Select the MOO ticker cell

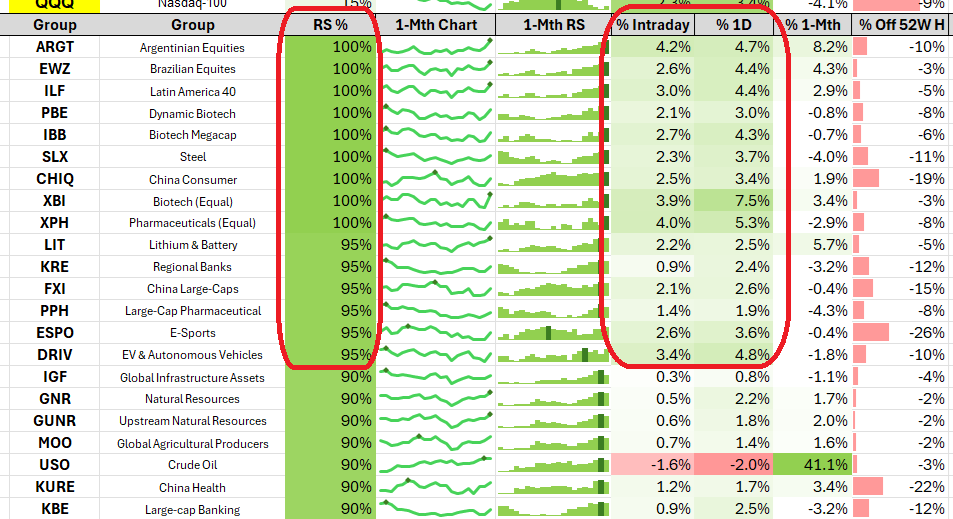pyautogui.click(x=55, y=442)
